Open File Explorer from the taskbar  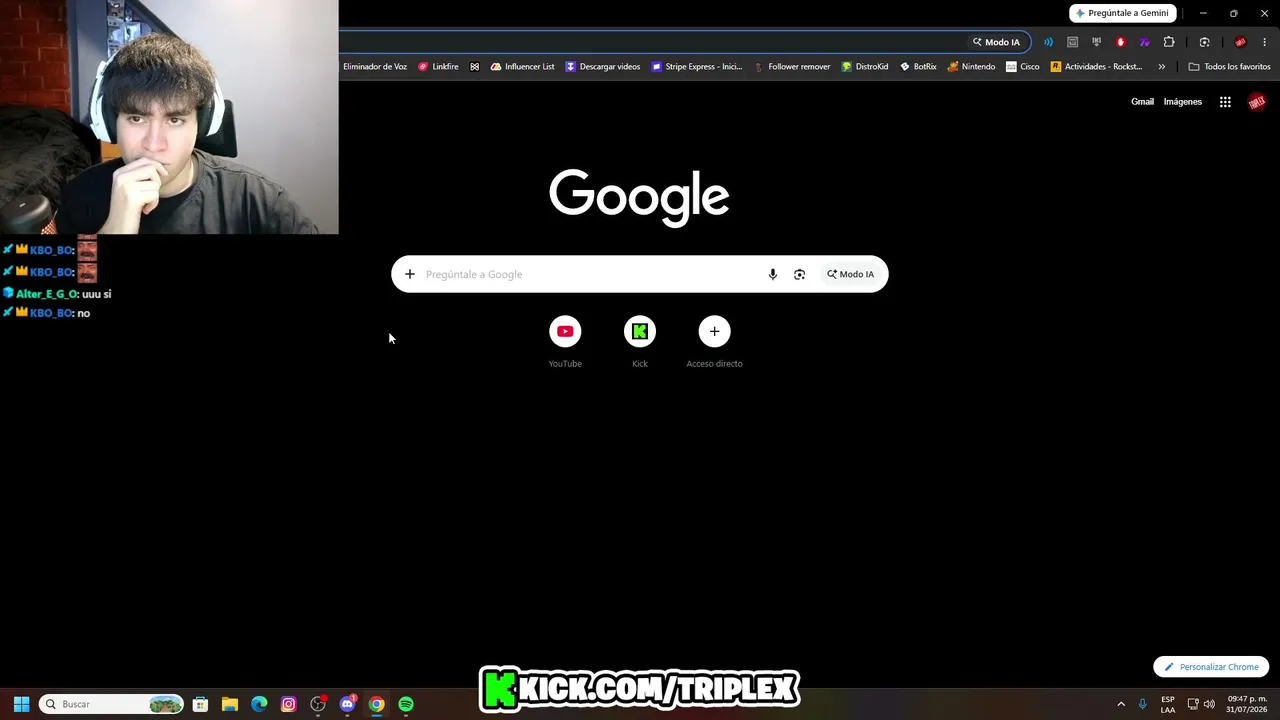click(229, 704)
